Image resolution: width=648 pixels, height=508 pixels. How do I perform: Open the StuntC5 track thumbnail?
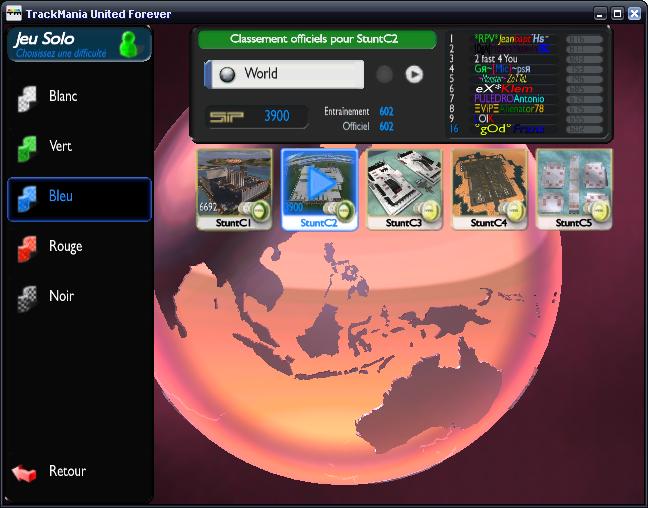point(574,189)
